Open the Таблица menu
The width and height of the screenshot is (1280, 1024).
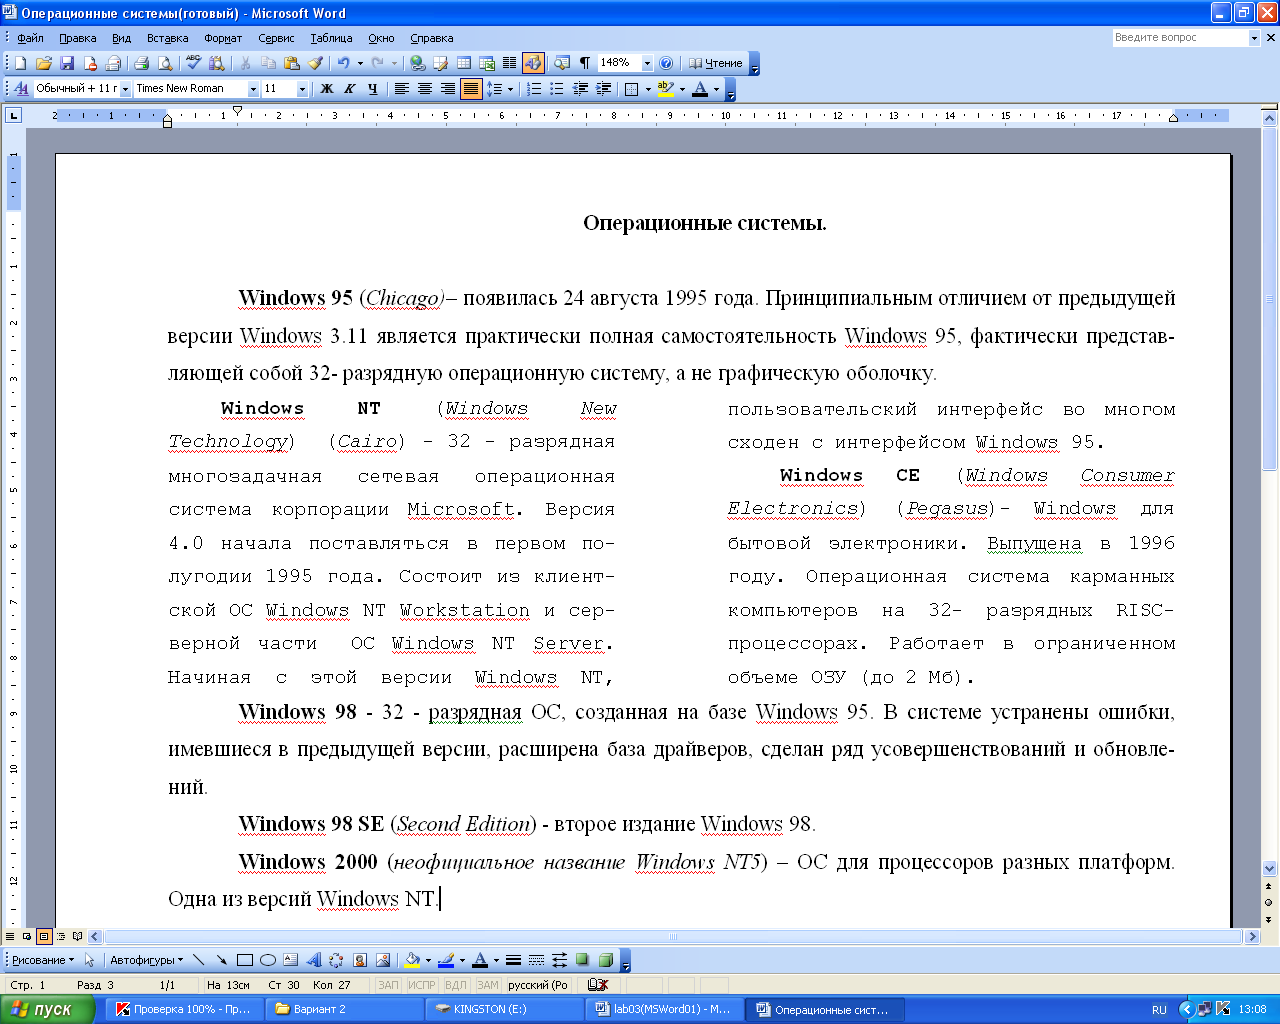(331, 38)
